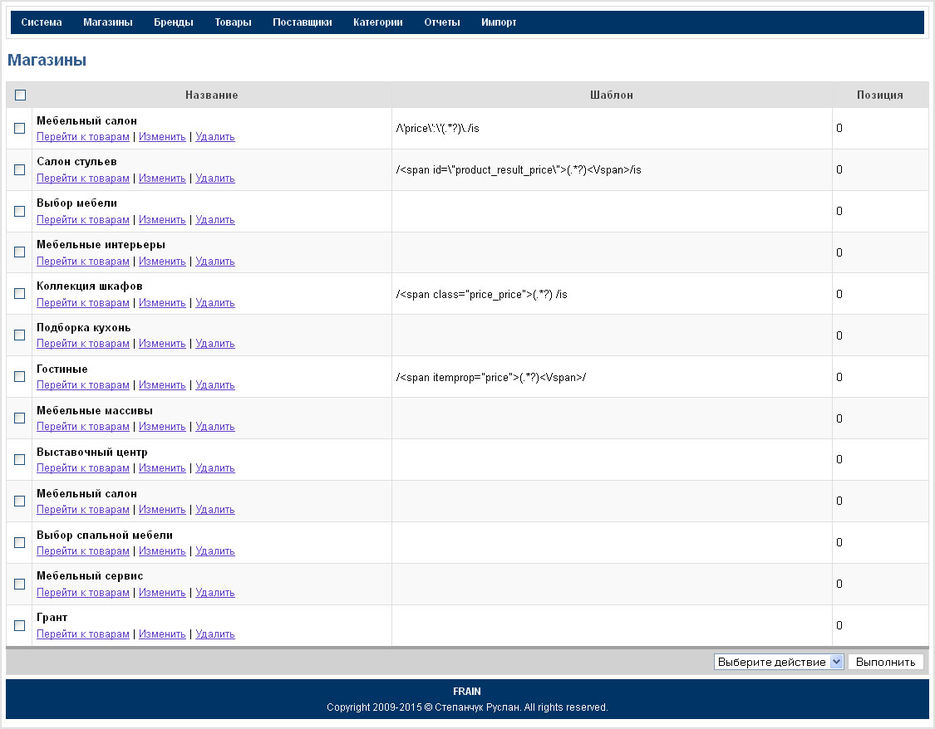Open the Импорт menu item
The image size is (935, 729).
tap(499, 22)
